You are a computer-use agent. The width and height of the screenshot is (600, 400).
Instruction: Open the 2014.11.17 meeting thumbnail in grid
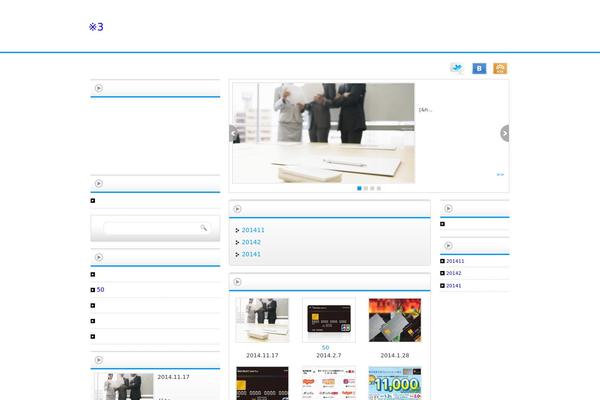pos(262,320)
